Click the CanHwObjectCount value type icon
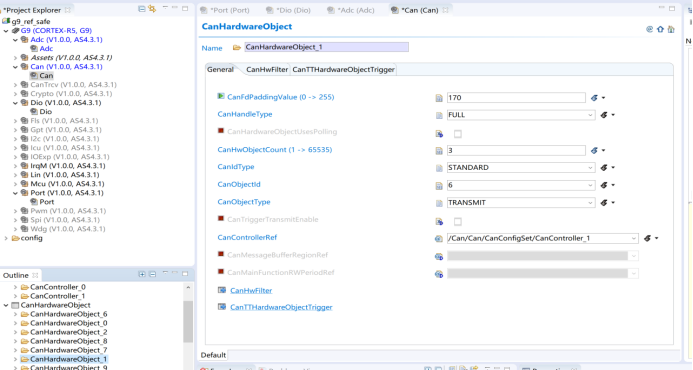The height and width of the screenshot is (370, 693). 439,151
